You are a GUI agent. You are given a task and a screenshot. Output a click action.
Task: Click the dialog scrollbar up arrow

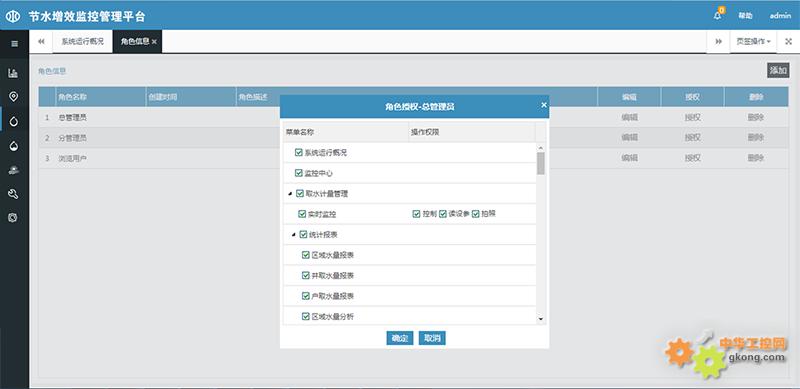tap(541, 148)
